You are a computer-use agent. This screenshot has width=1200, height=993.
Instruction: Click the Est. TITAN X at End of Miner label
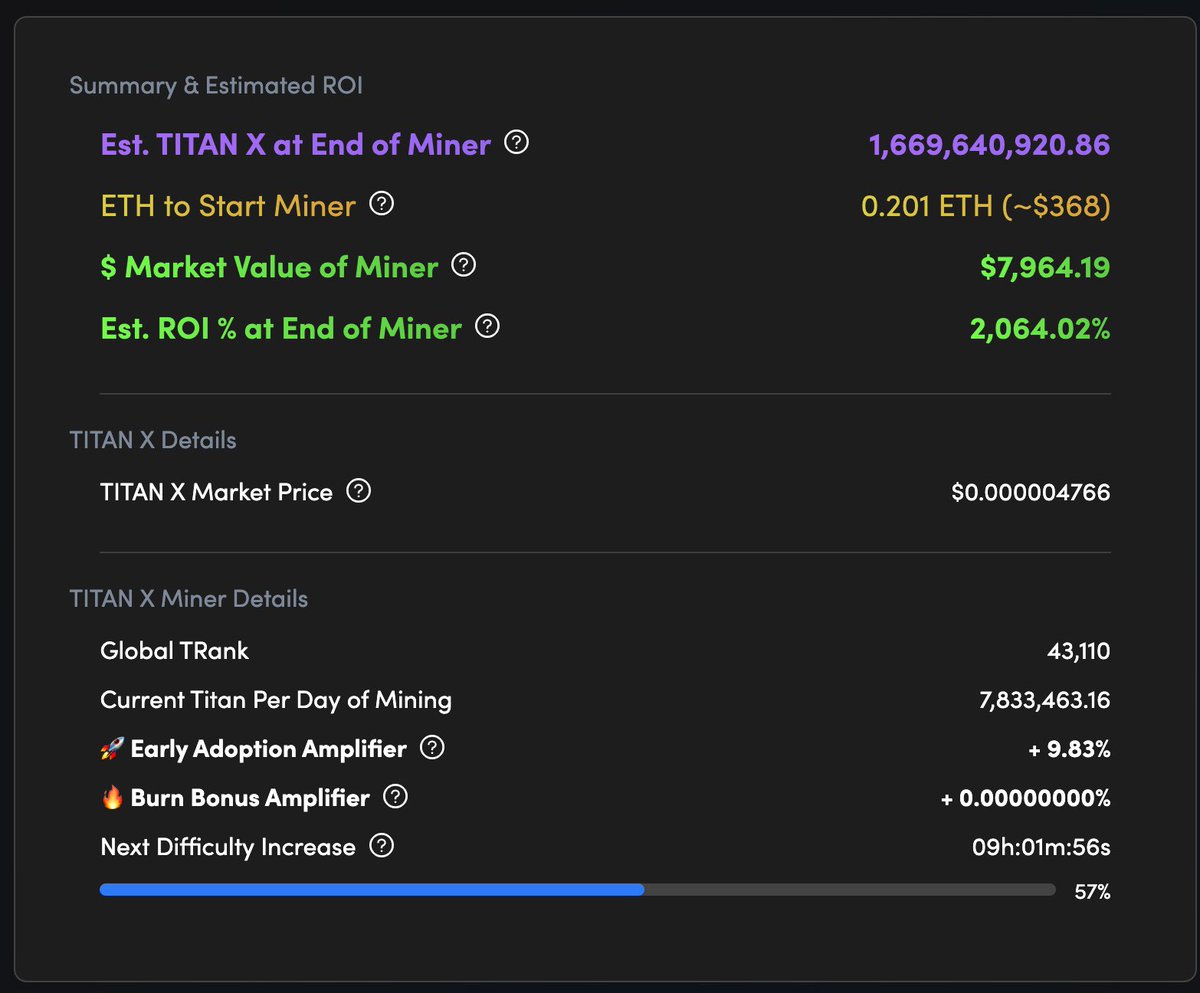pos(296,144)
